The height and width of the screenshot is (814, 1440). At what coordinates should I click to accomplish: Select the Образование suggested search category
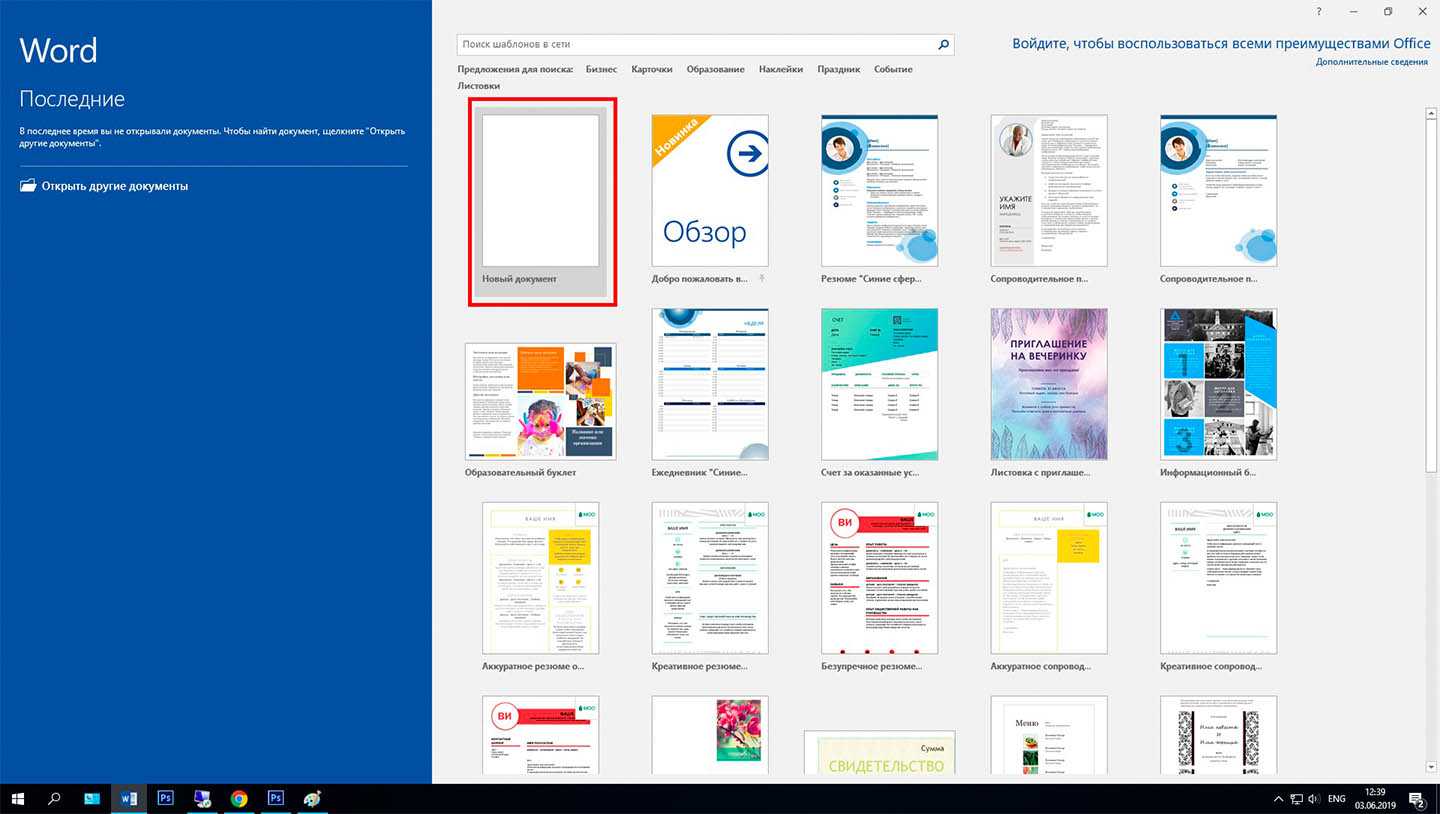pyautogui.click(x=715, y=69)
